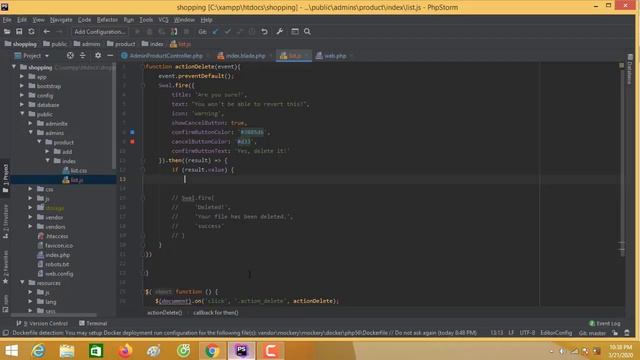The height and width of the screenshot is (360, 640).
Task: Collapse the shopping root folder
Action: click(14, 67)
